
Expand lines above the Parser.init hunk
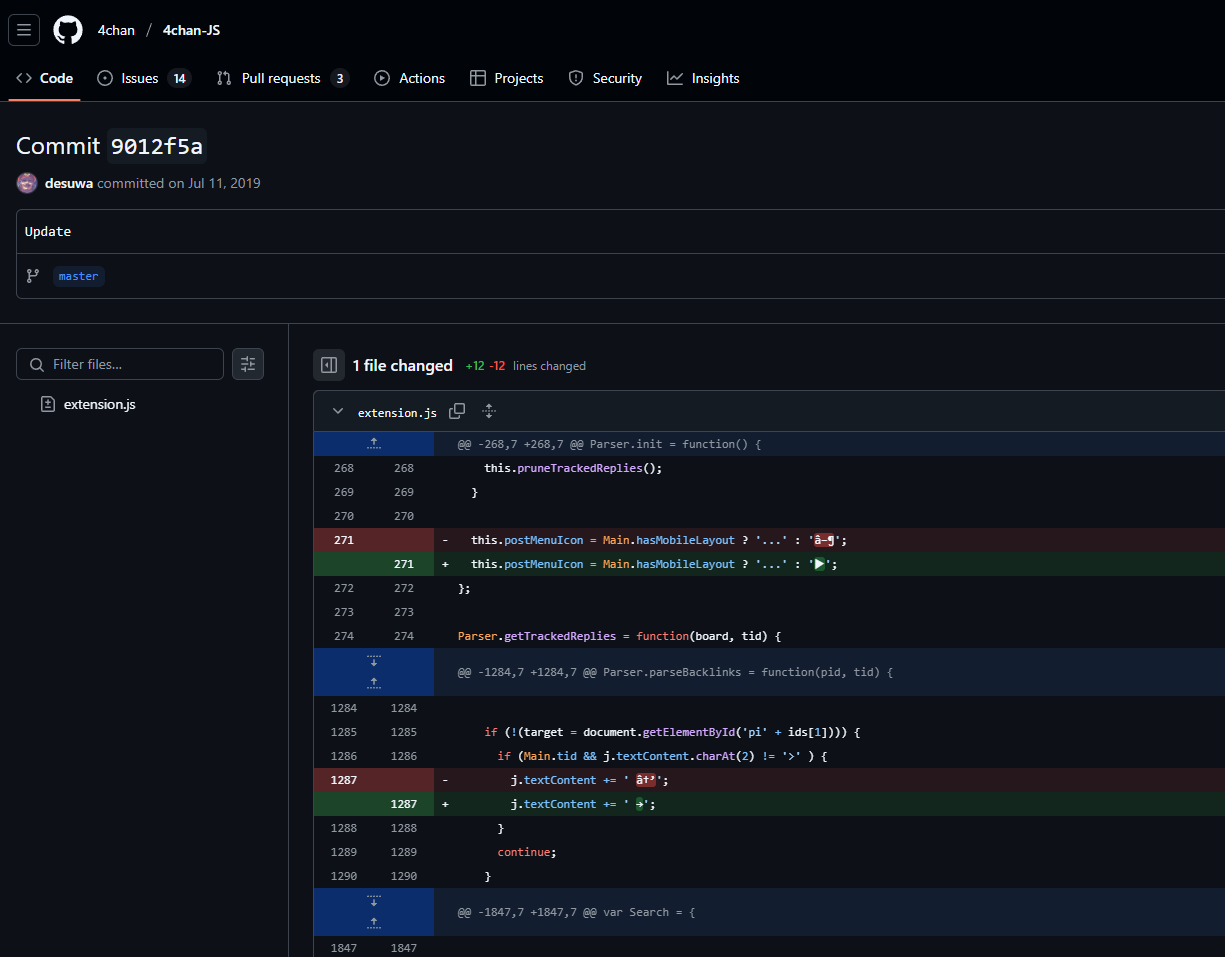point(374,443)
